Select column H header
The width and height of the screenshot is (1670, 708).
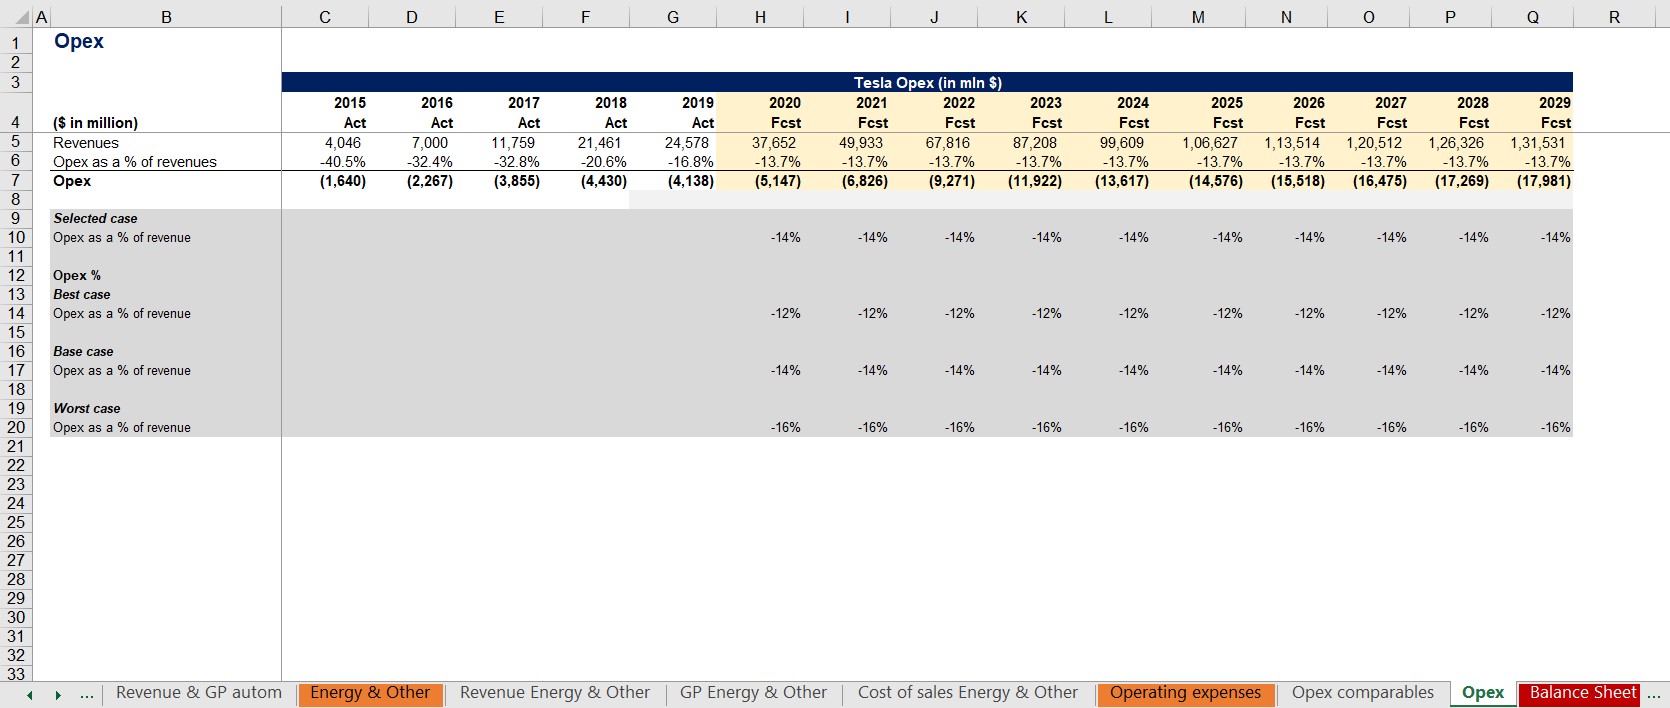click(760, 17)
